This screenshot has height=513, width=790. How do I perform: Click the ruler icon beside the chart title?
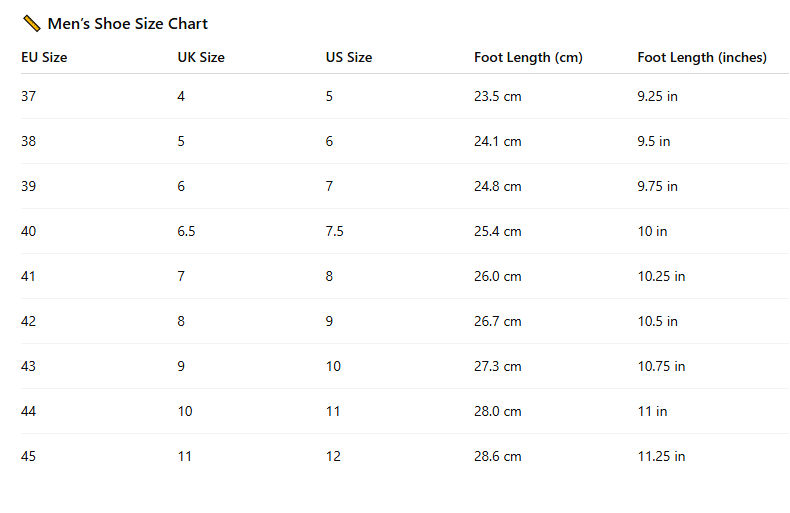click(31, 23)
